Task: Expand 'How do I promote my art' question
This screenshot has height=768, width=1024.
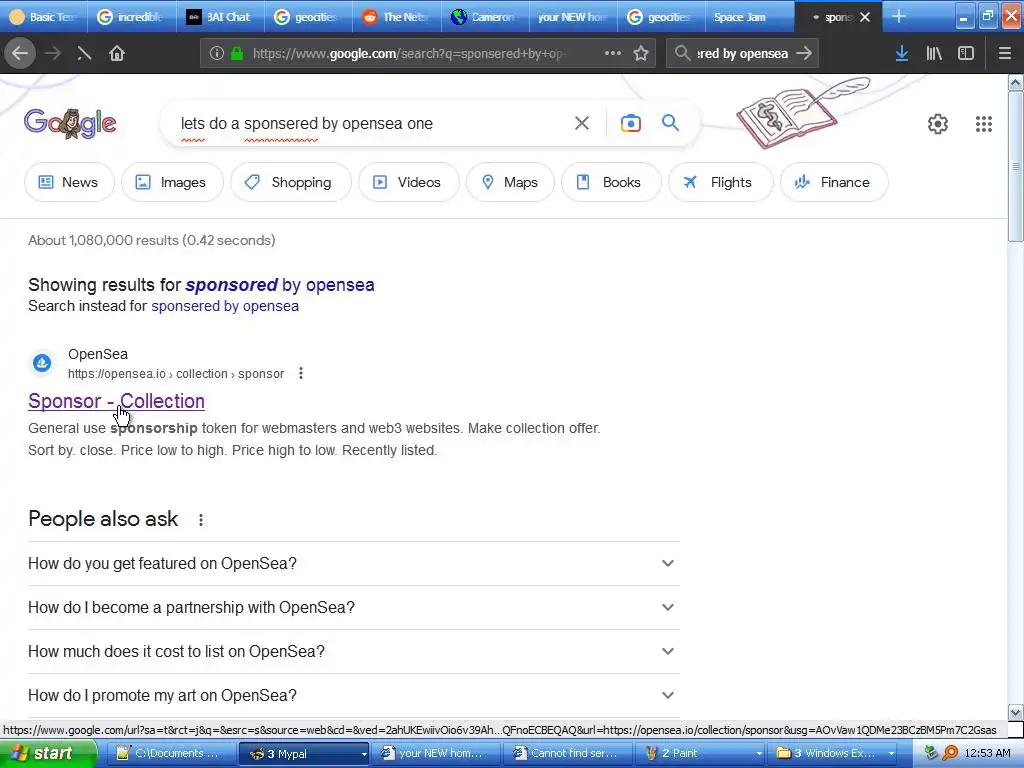Action: pyautogui.click(x=353, y=696)
